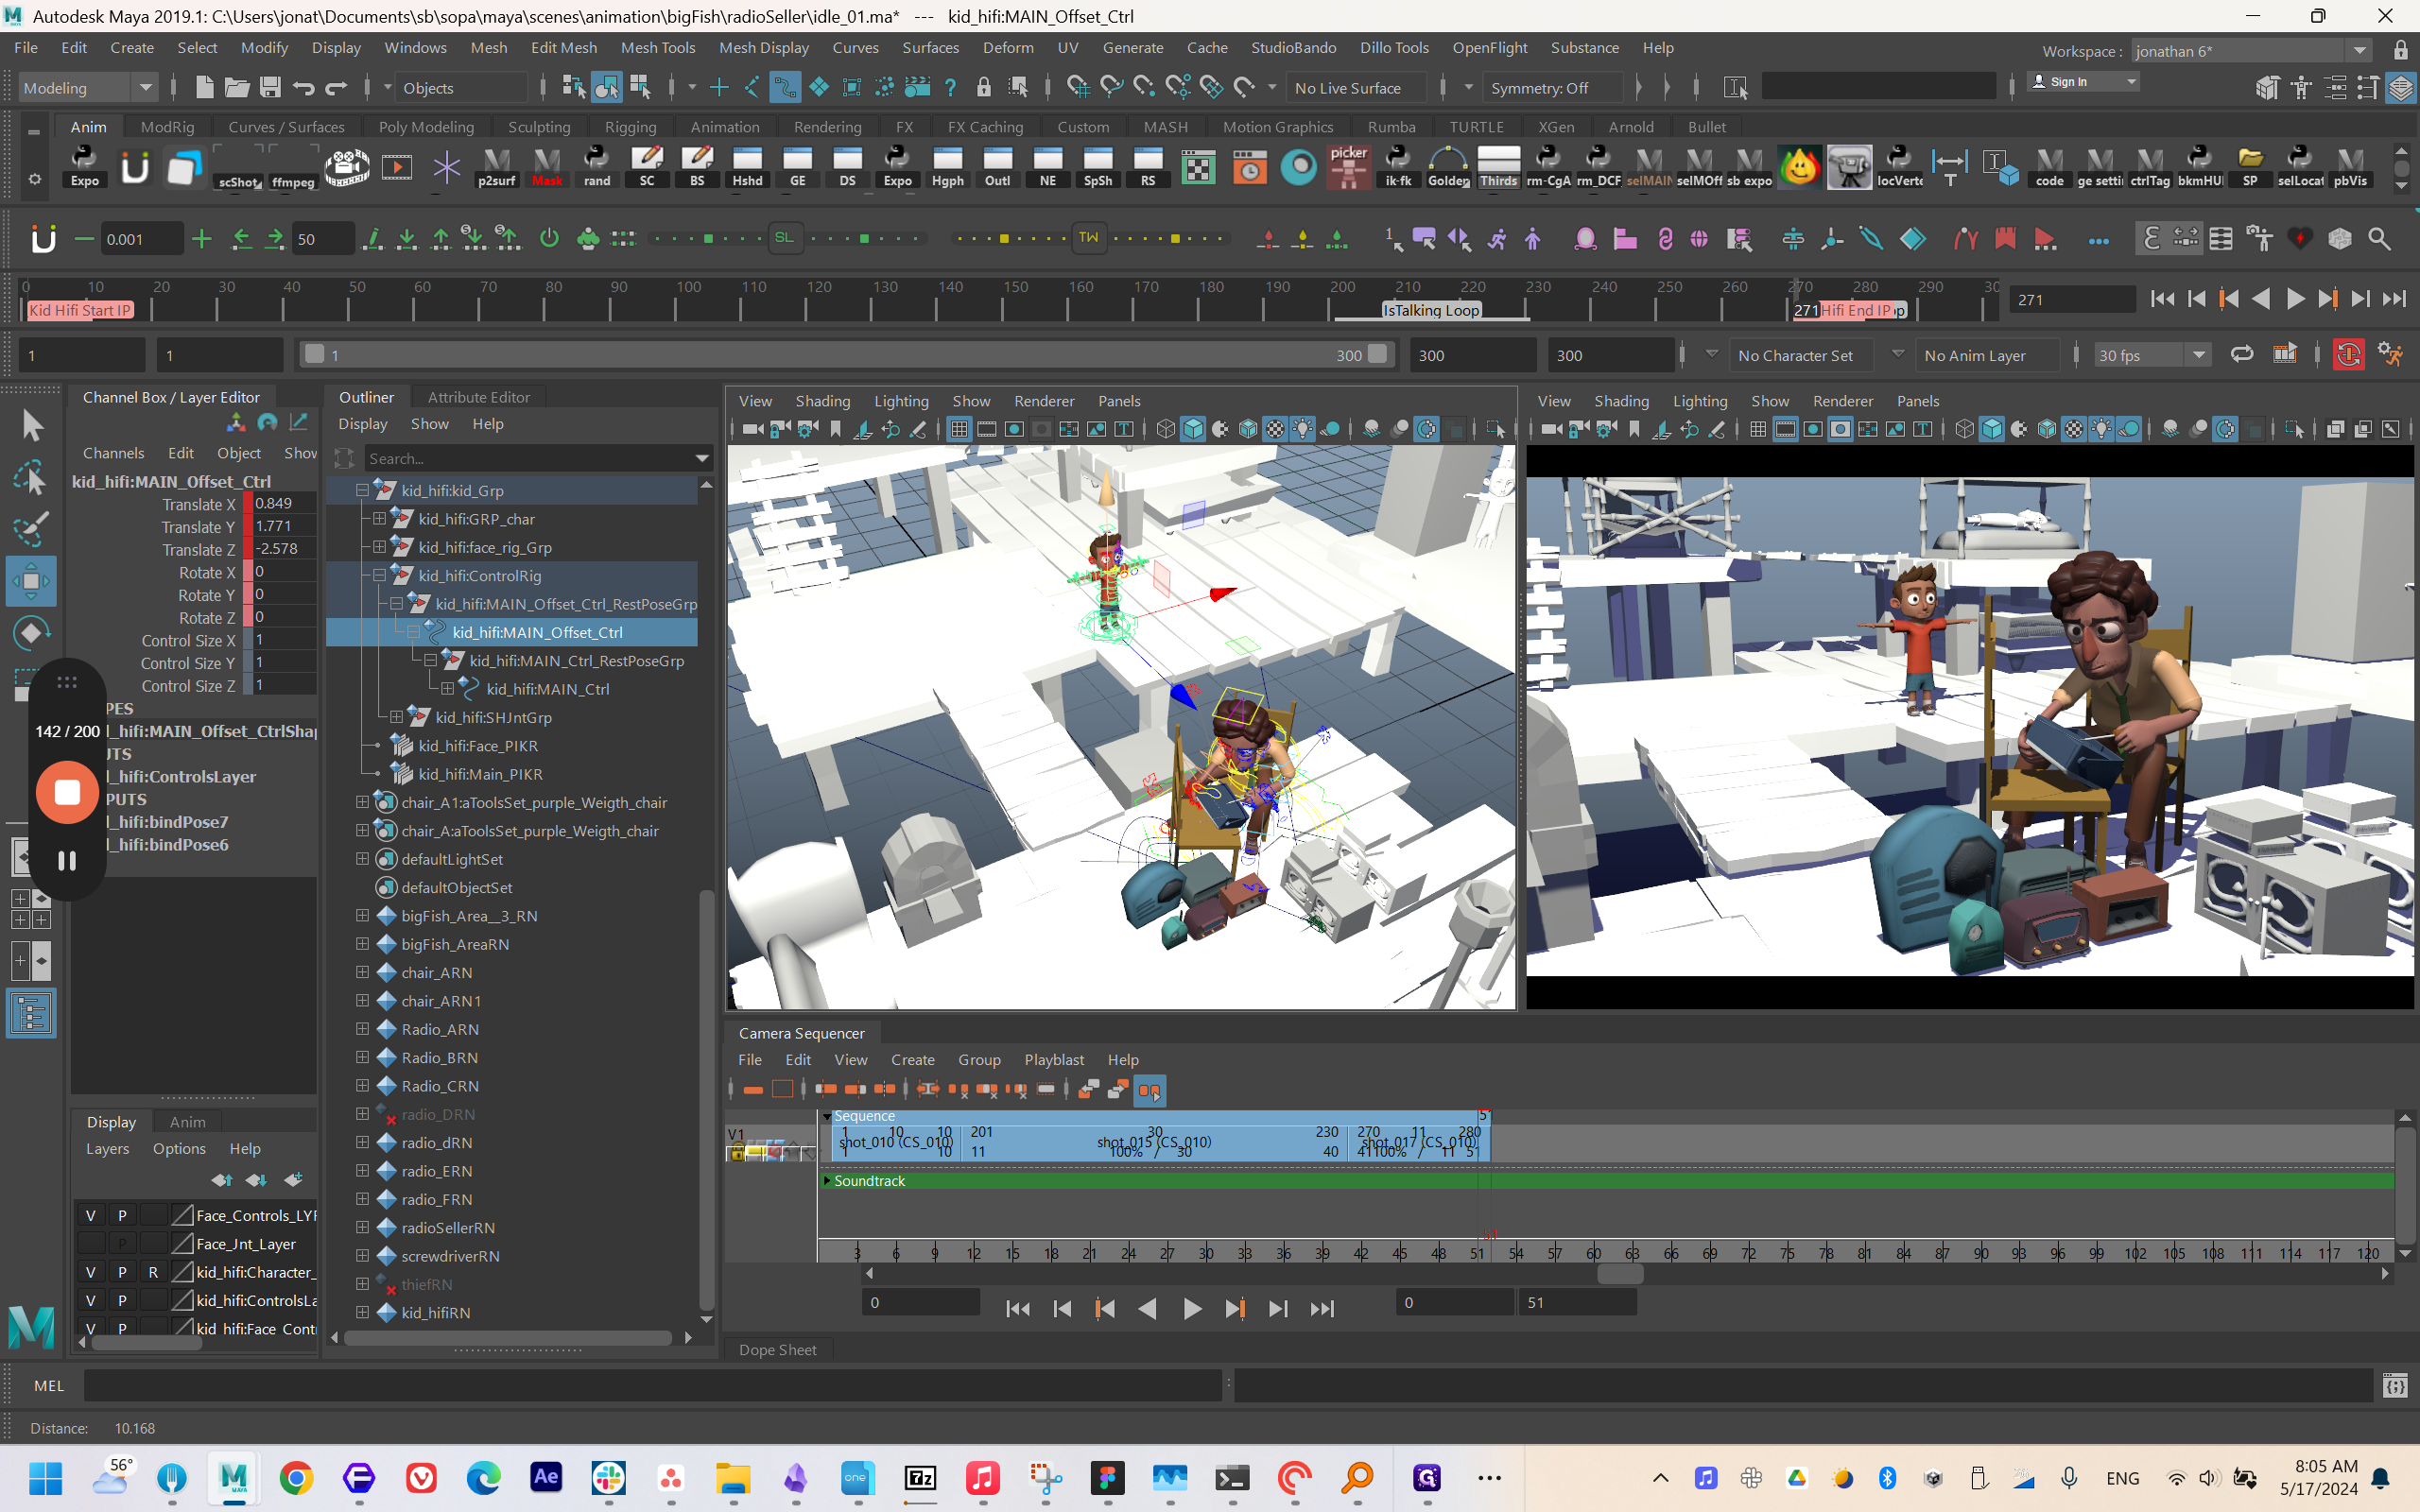Click the Golden ratio shelf icon

click(x=1448, y=167)
